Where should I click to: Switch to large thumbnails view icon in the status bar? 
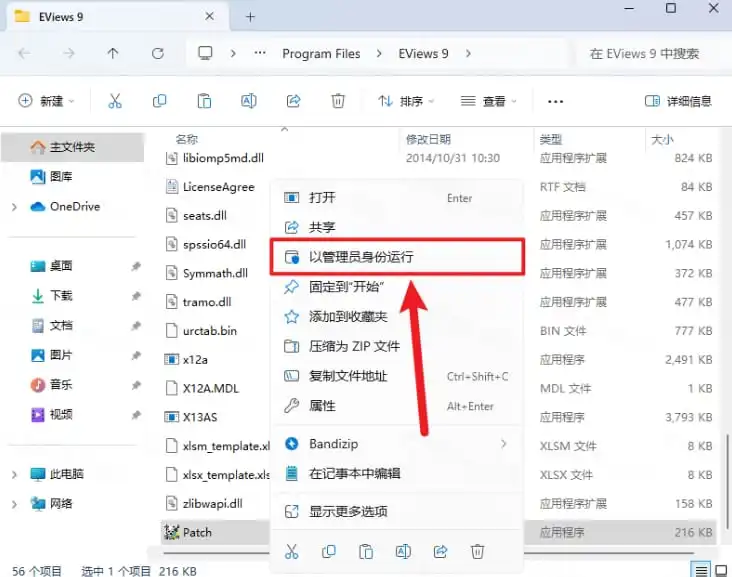(x=721, y=570)
